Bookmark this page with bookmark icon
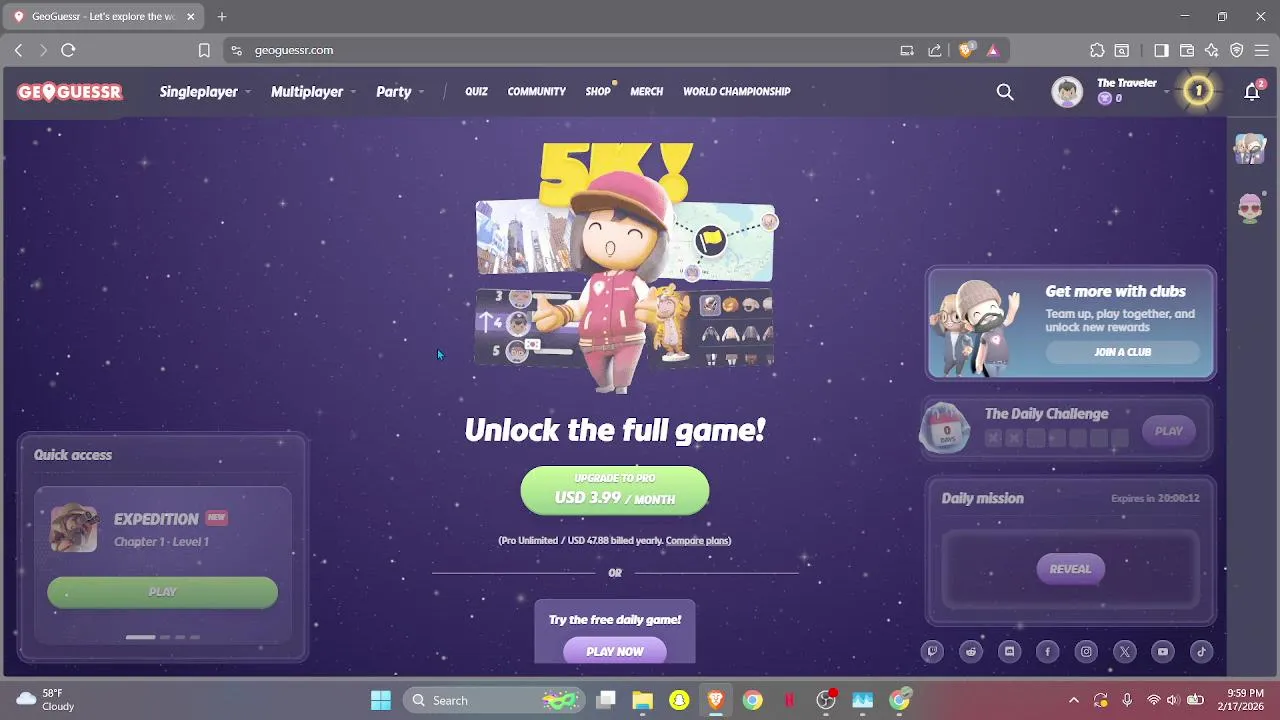Viewport: 1280px width, 720px height. [x=204, y=50]
